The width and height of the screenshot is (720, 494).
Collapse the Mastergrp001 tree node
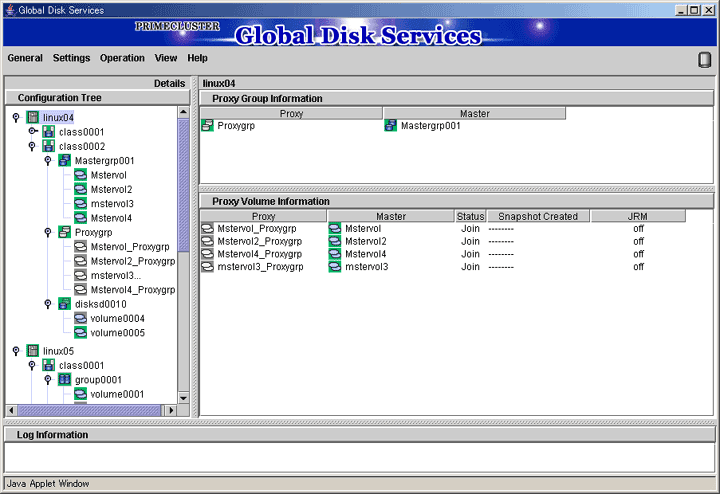click(x=48, y=161)
